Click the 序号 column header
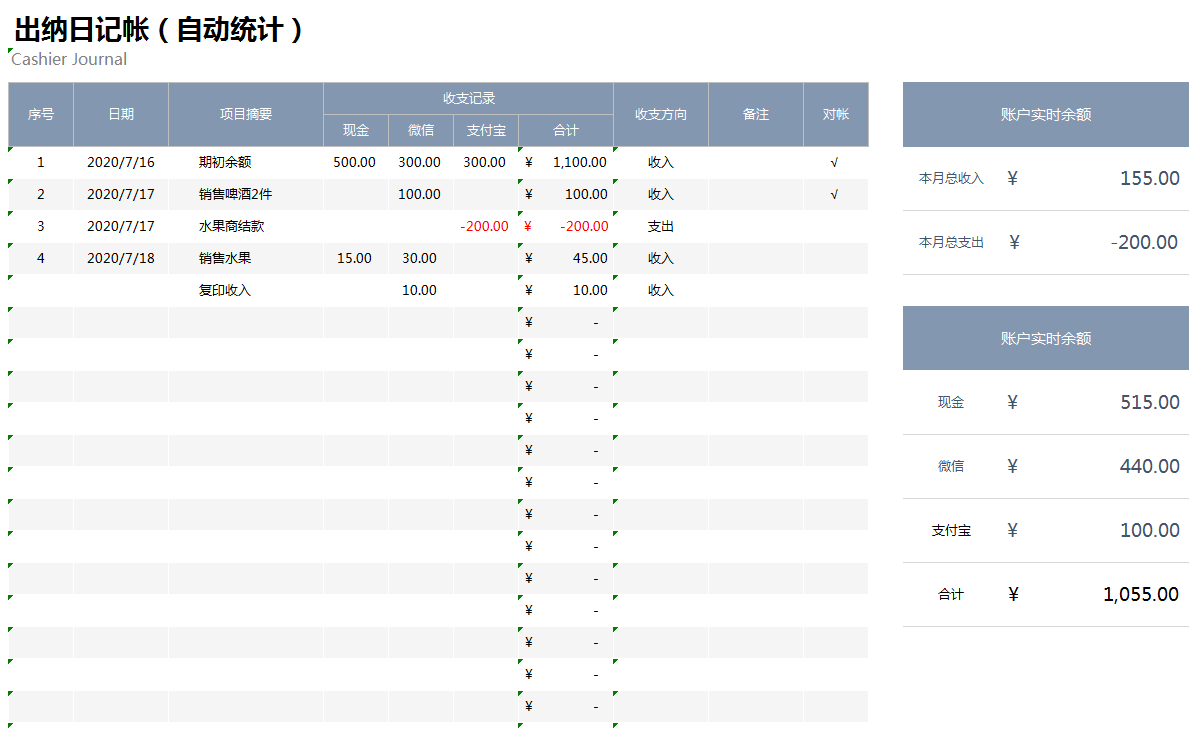Viewport: 1194px width, 730px height. click(x=41, y=114)
